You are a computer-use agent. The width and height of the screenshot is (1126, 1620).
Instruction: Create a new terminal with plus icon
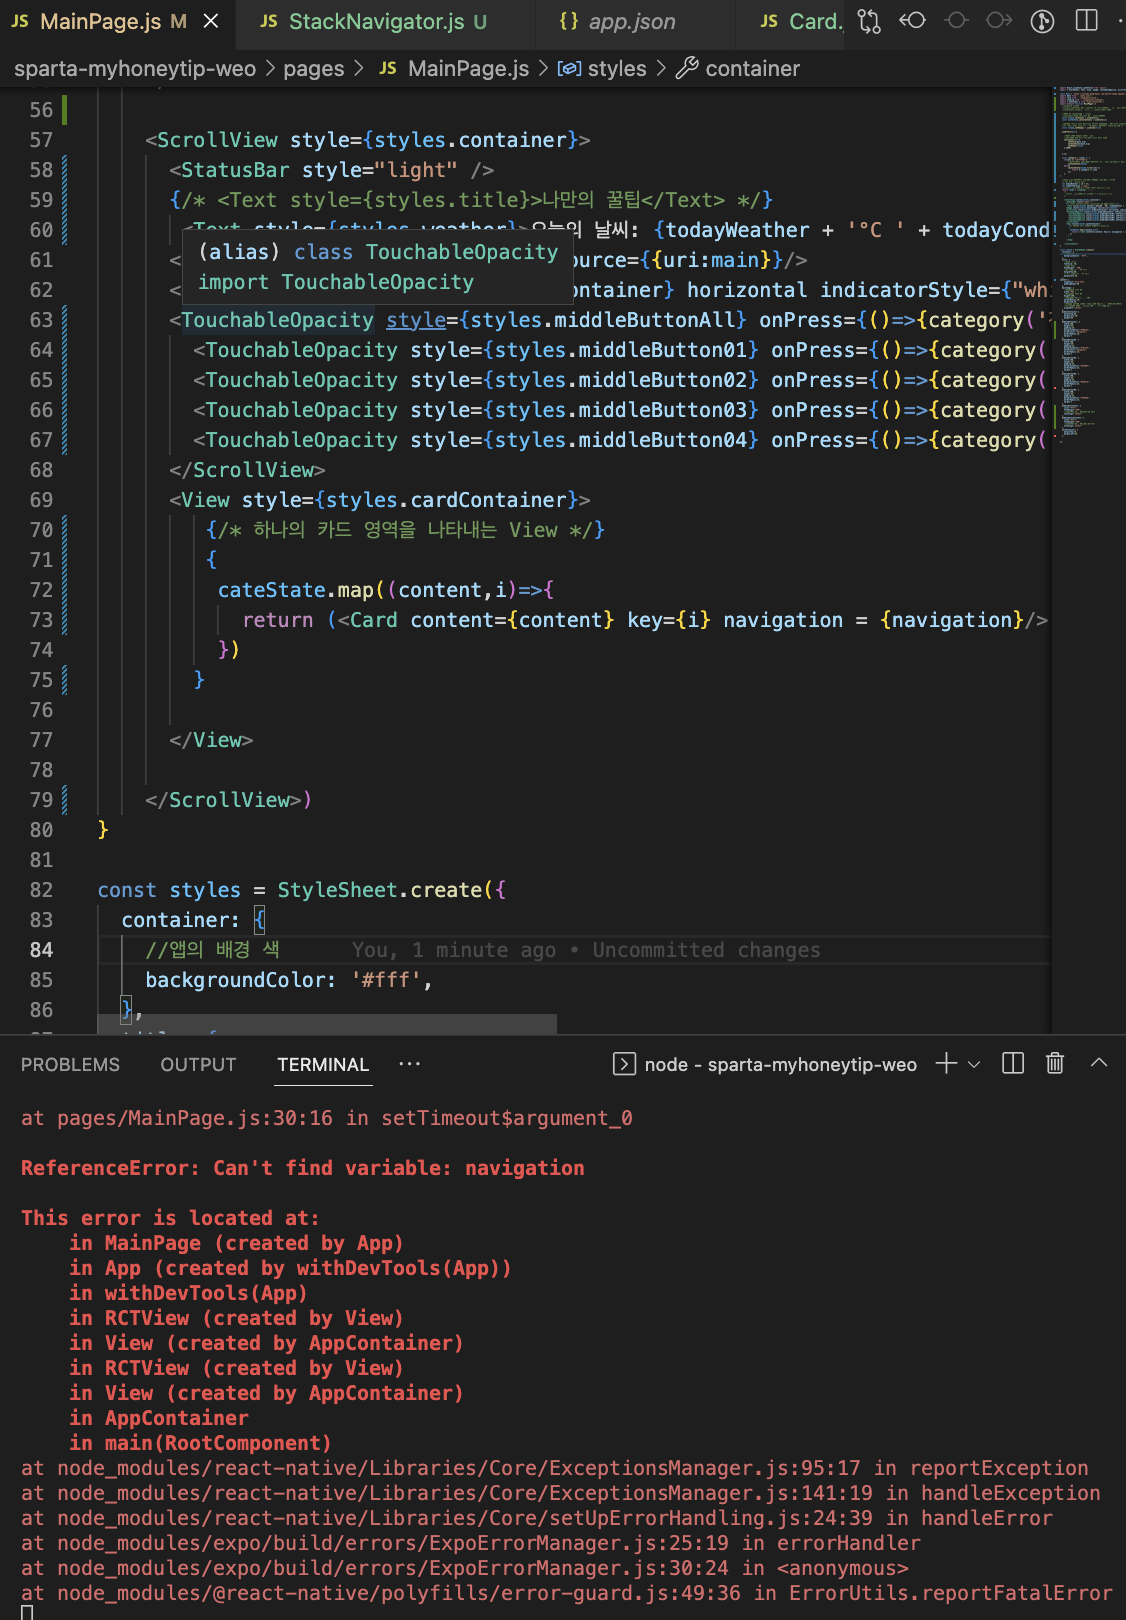[x=946, y=1063]
